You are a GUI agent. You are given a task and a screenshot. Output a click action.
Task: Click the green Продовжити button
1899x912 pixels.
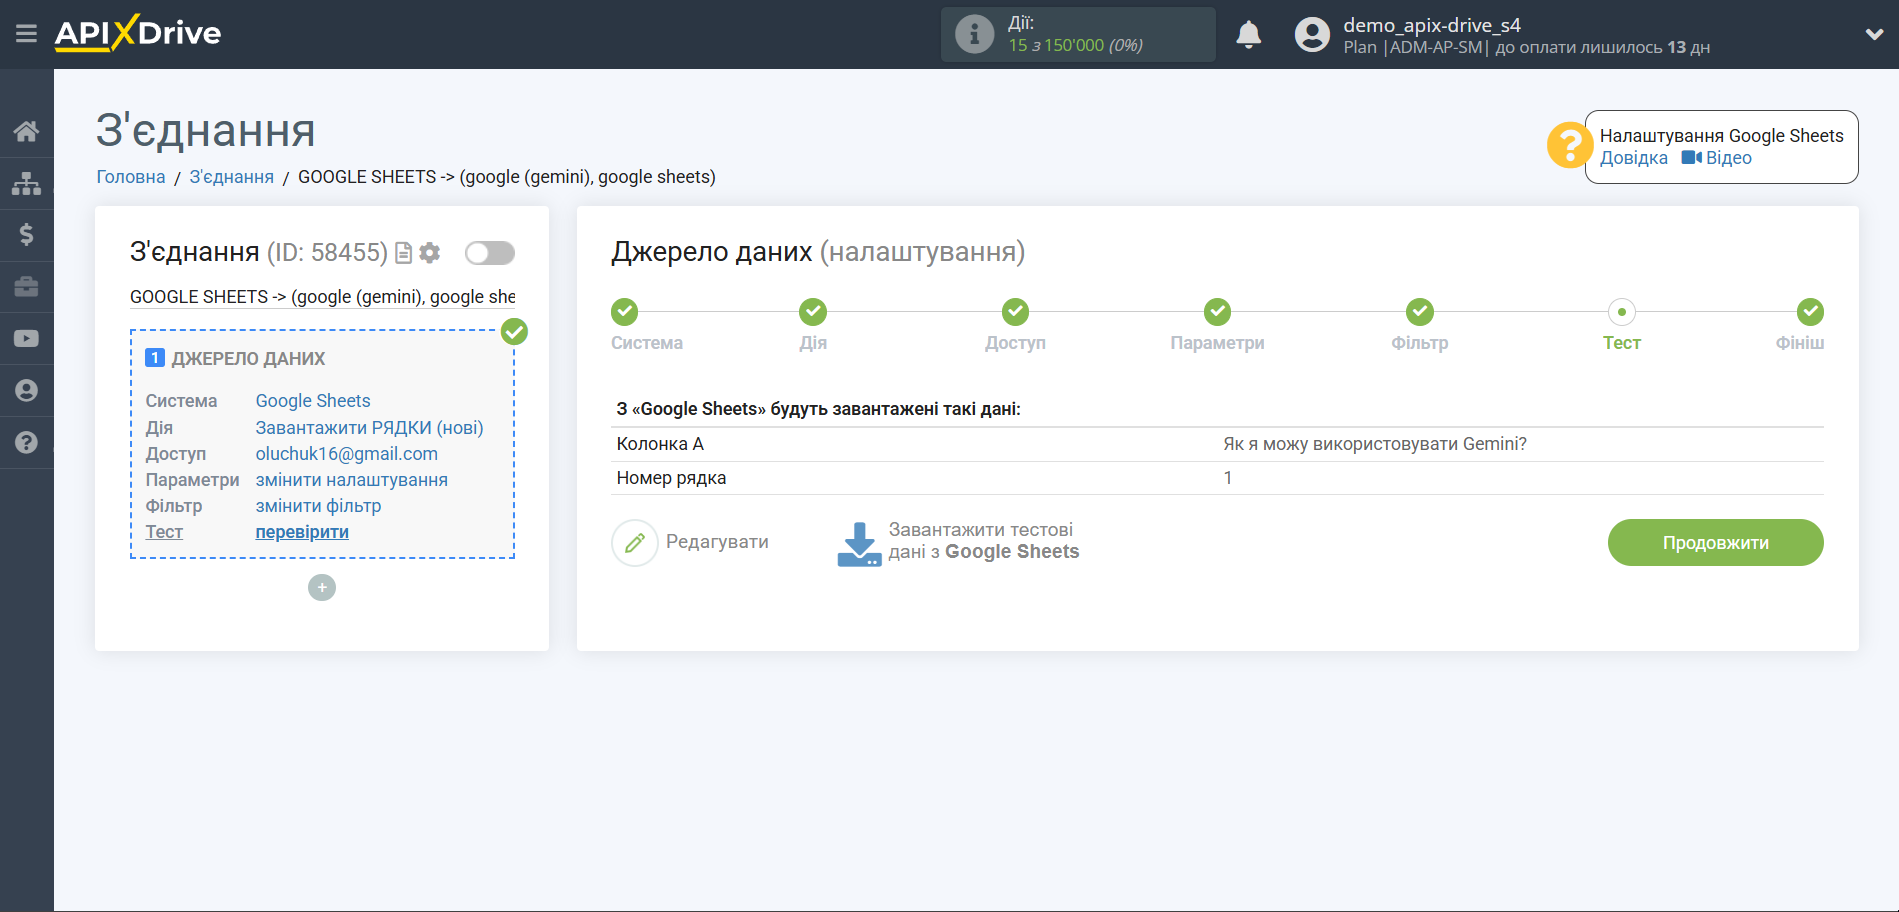pyautogui.click(x=1715, y=542)
